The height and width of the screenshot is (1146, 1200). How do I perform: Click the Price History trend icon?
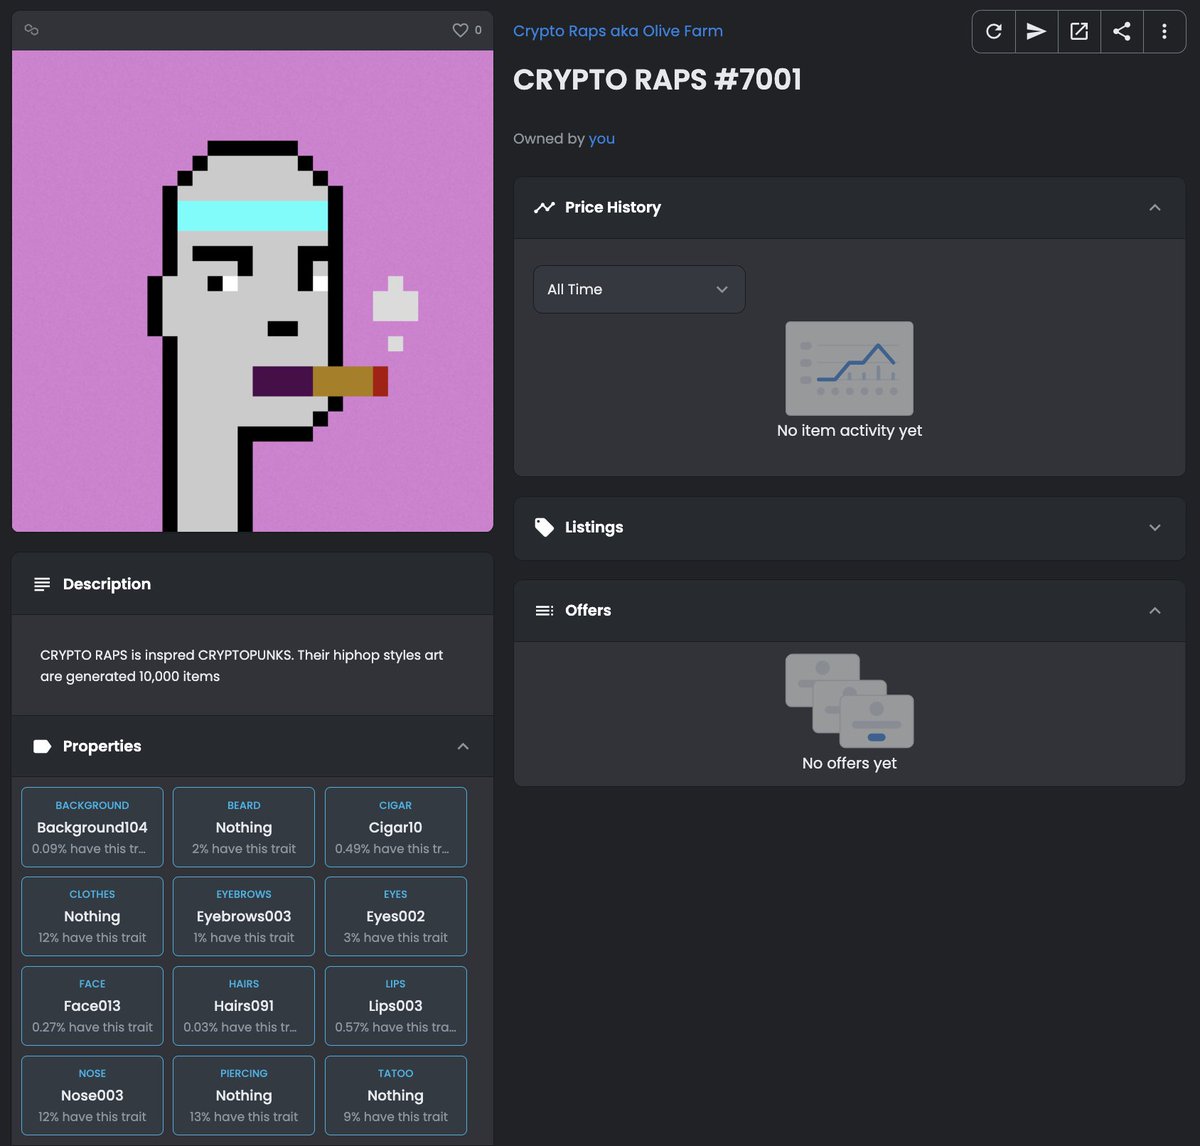click(544, 207)
